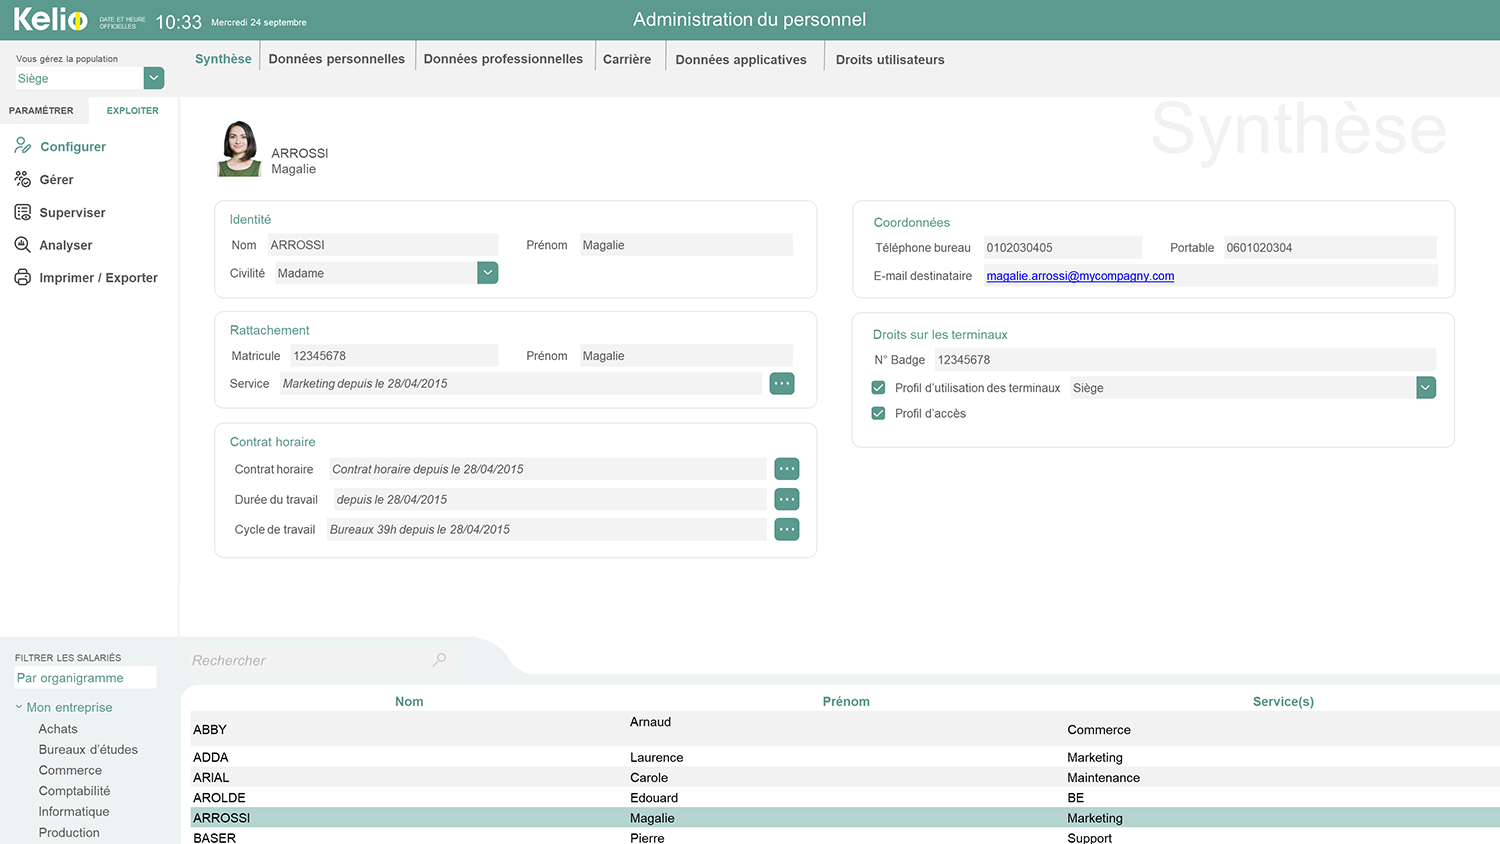Open the Carrière tab

[x=628, y=59]
